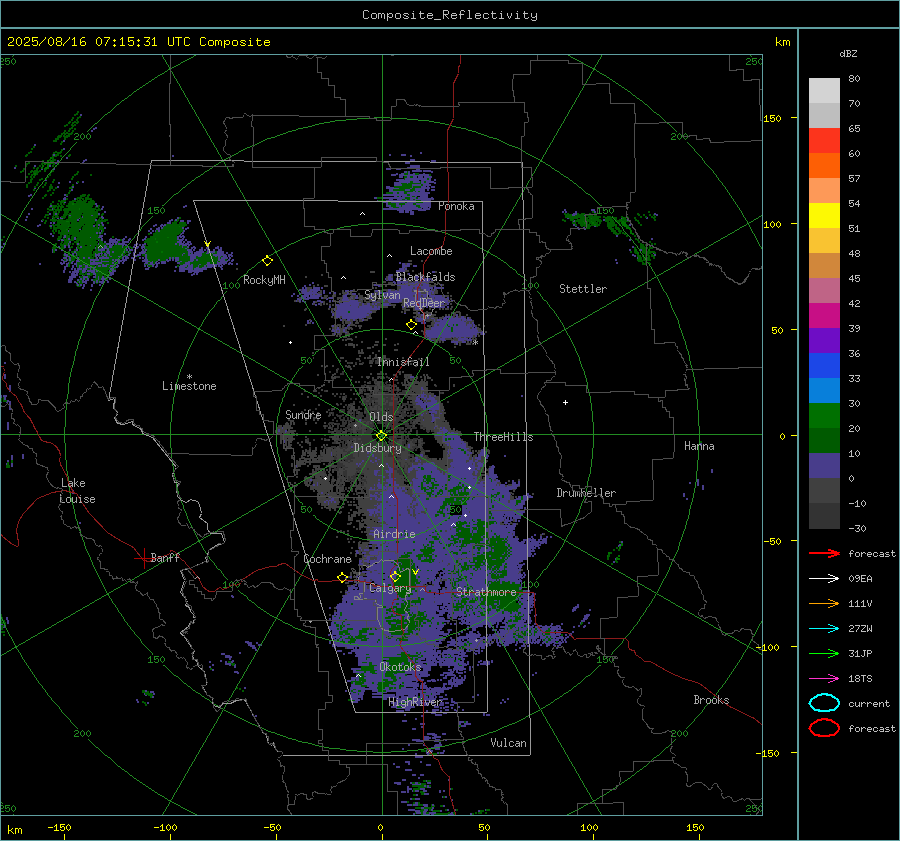The image size is (900, 841).
Task: Click the HighRiver city label
Action: 415,702
